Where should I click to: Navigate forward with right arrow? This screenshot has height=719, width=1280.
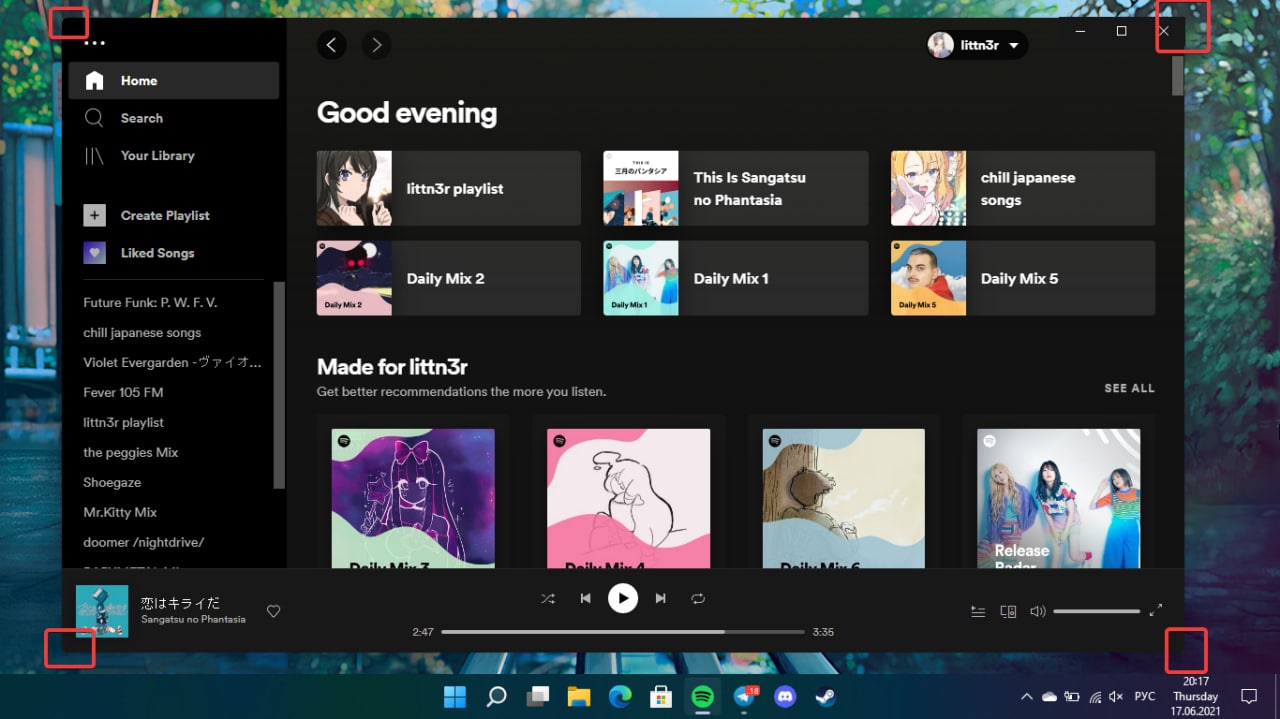tap(376, 45)
